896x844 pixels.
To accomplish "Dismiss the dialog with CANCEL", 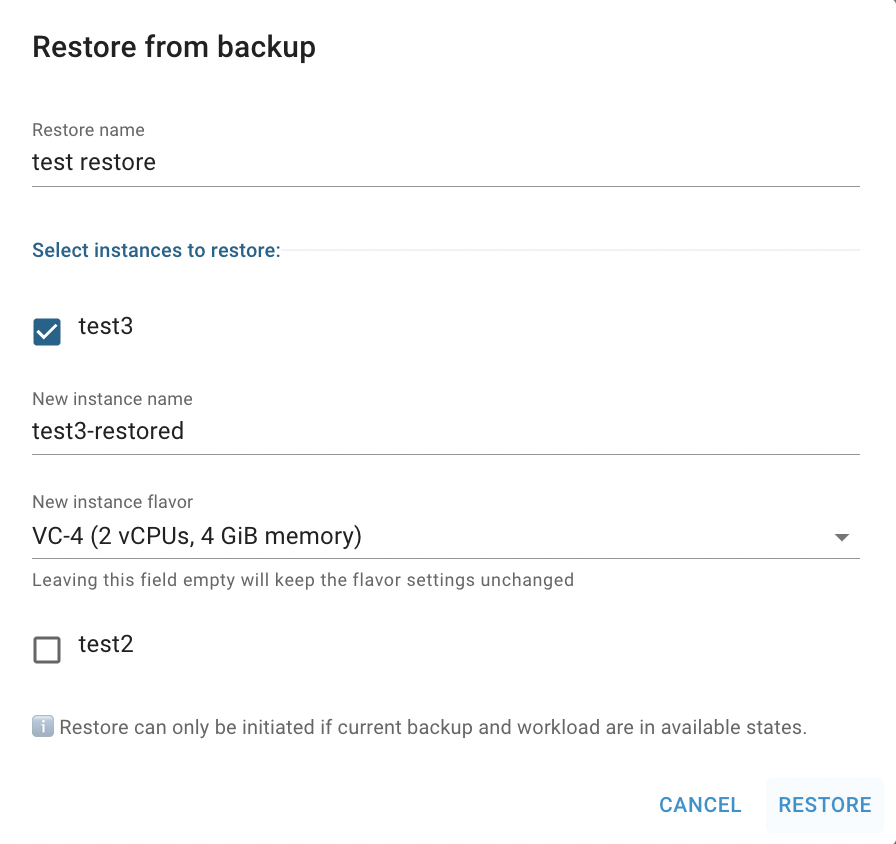I will click(700, 805).
